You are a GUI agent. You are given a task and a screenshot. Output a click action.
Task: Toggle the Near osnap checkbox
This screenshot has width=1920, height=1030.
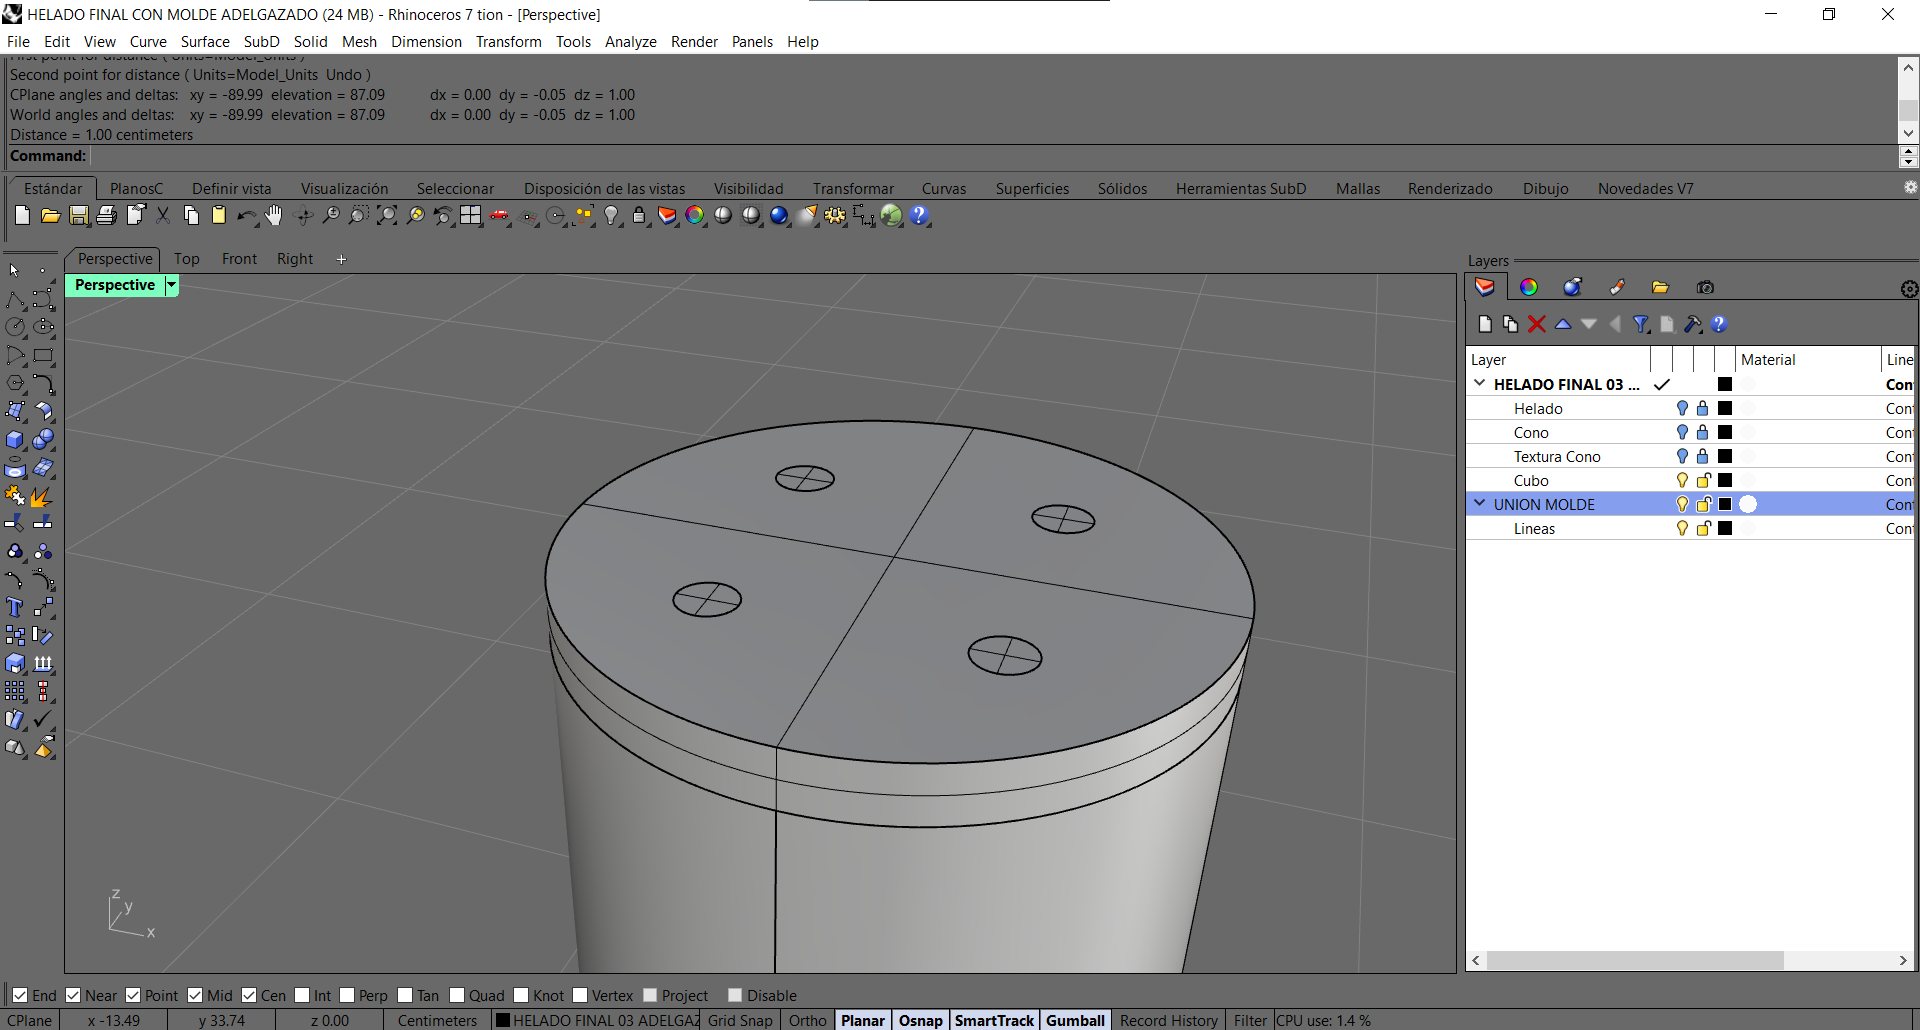point(73,995)
